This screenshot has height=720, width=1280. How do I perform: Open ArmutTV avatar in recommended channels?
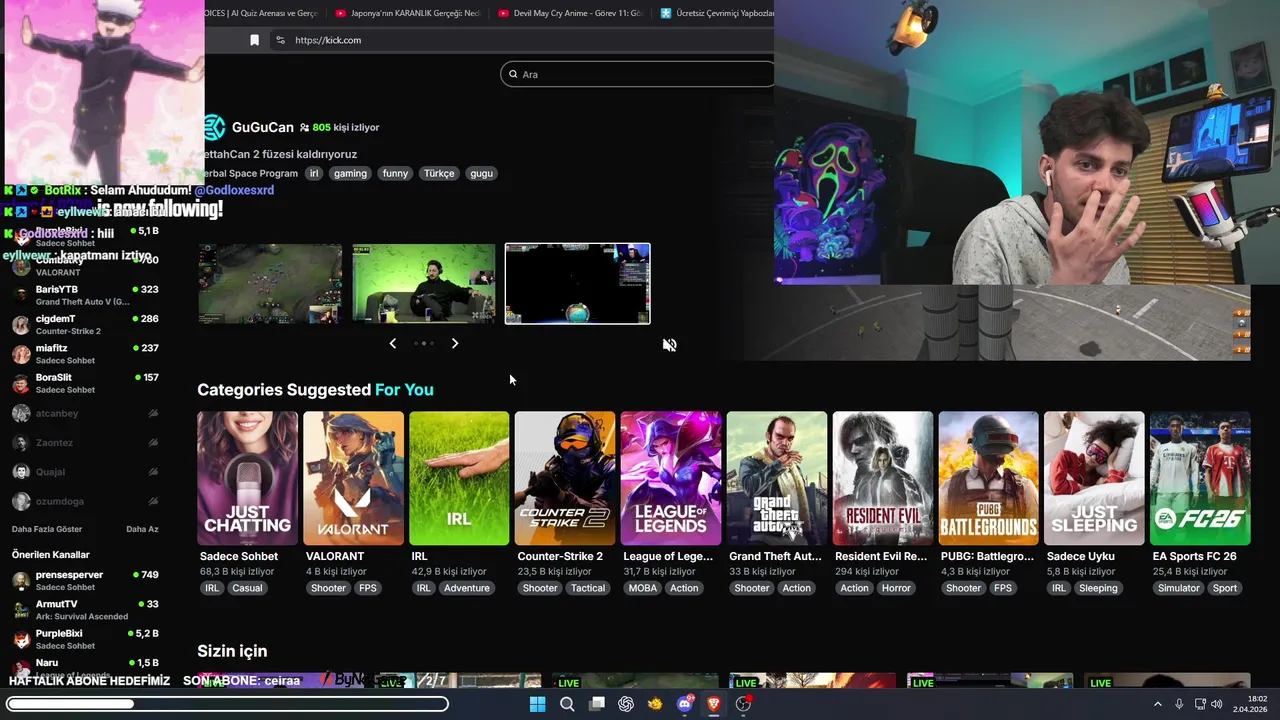tap(21, 609)
